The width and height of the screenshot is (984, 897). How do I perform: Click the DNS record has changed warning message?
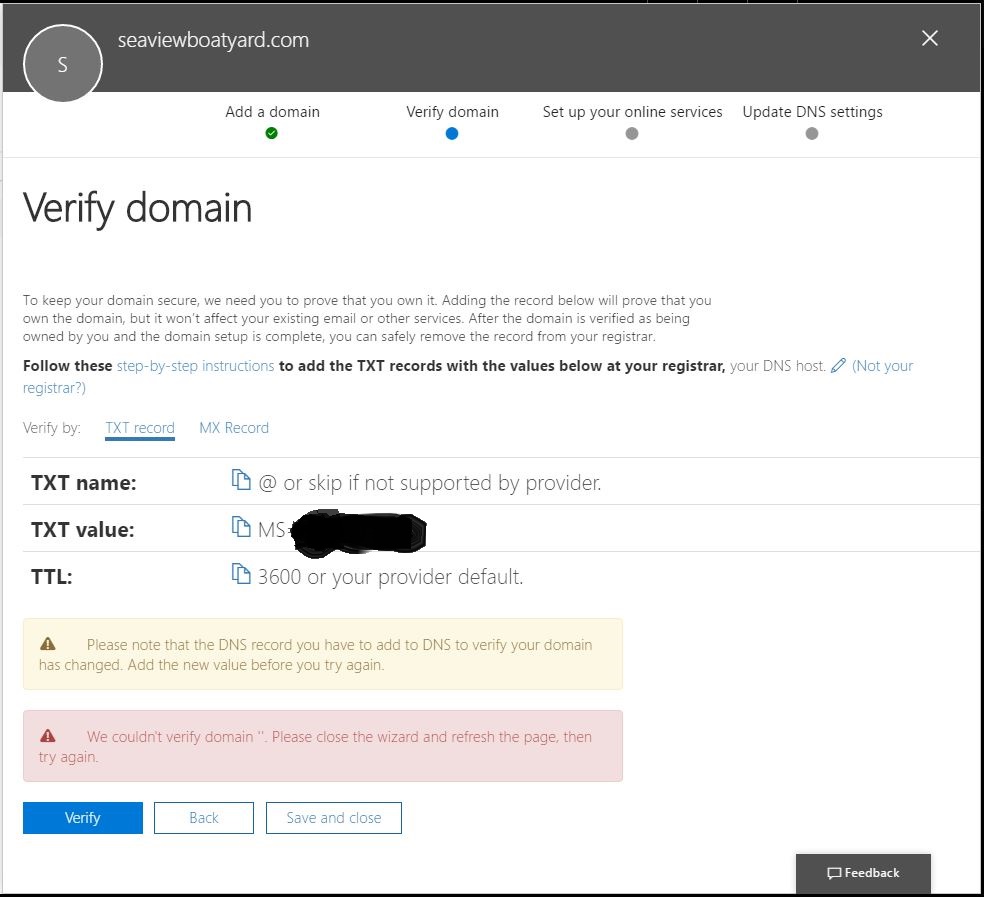pyautogui.click(x=323, y=654)
